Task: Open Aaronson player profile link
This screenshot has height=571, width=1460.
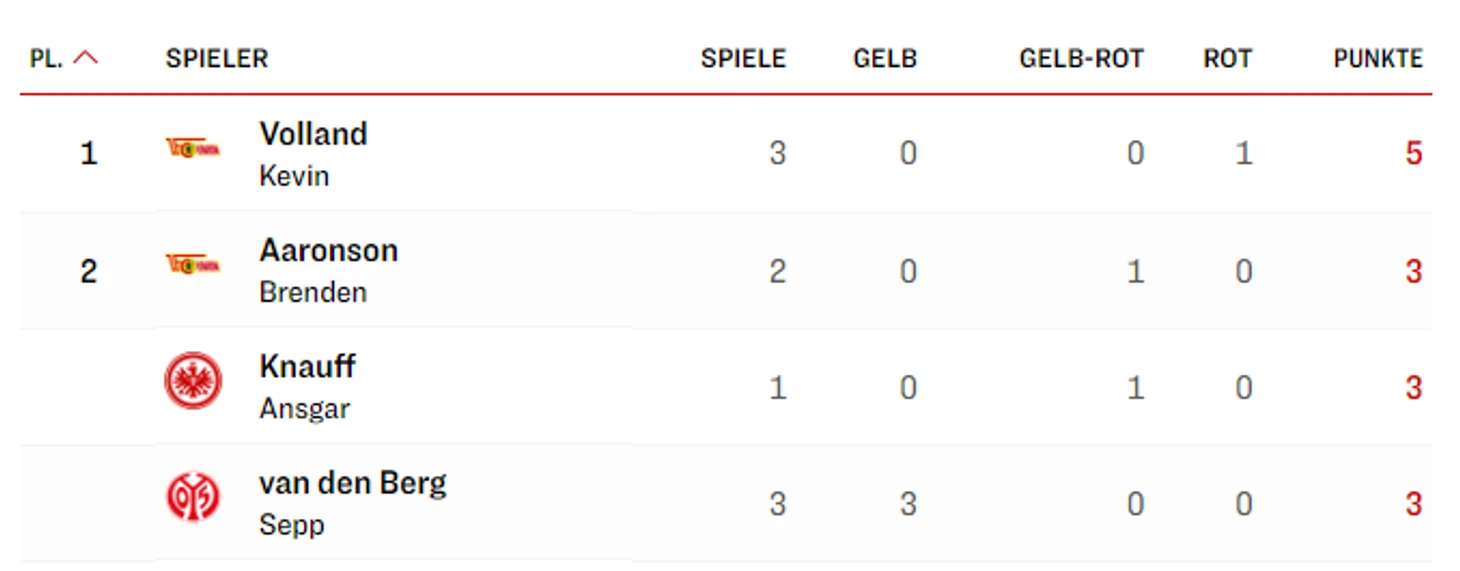Action: point(328,250)
